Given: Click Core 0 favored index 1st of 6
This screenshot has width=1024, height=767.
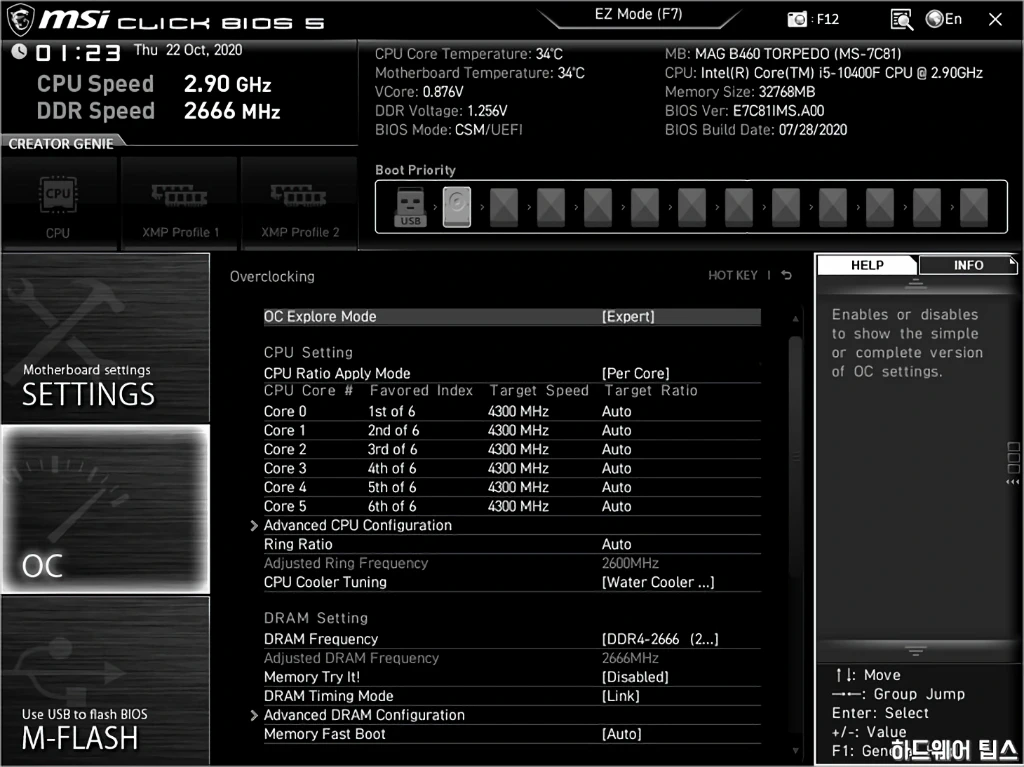Looking at the screenshot, I should click(x=391, y=411).
